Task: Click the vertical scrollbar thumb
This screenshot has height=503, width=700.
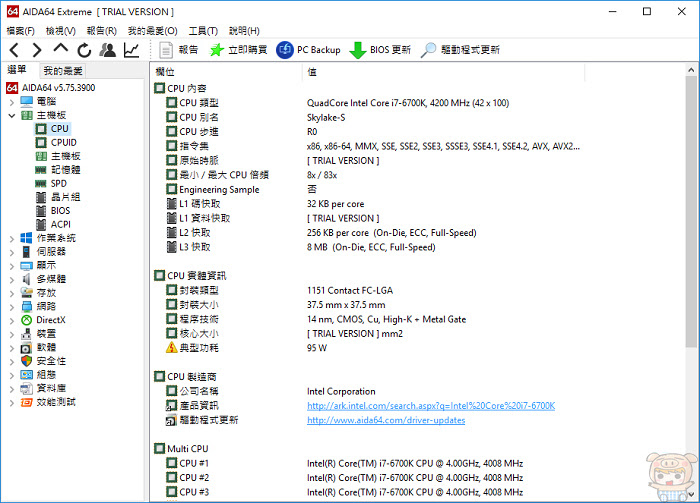Action: (691, 212)
